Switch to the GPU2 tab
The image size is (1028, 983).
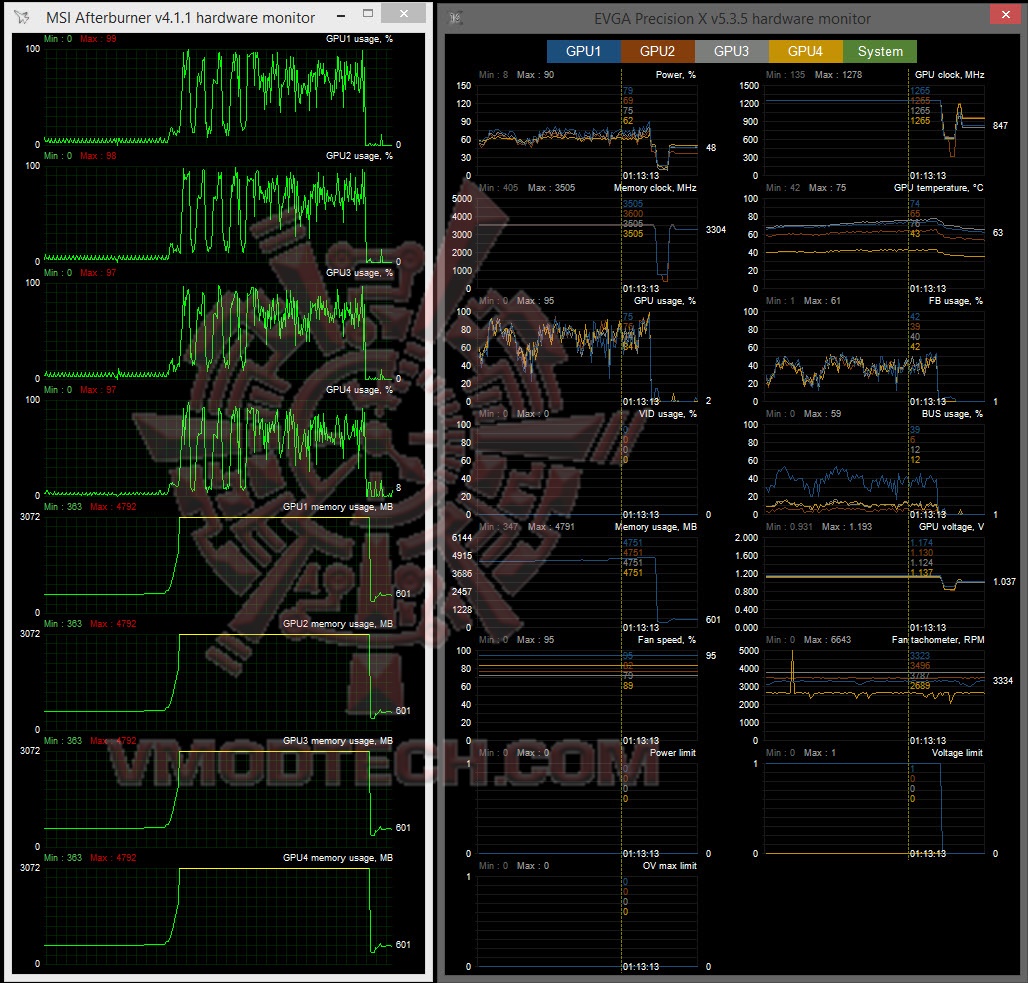tap(658, 51)
